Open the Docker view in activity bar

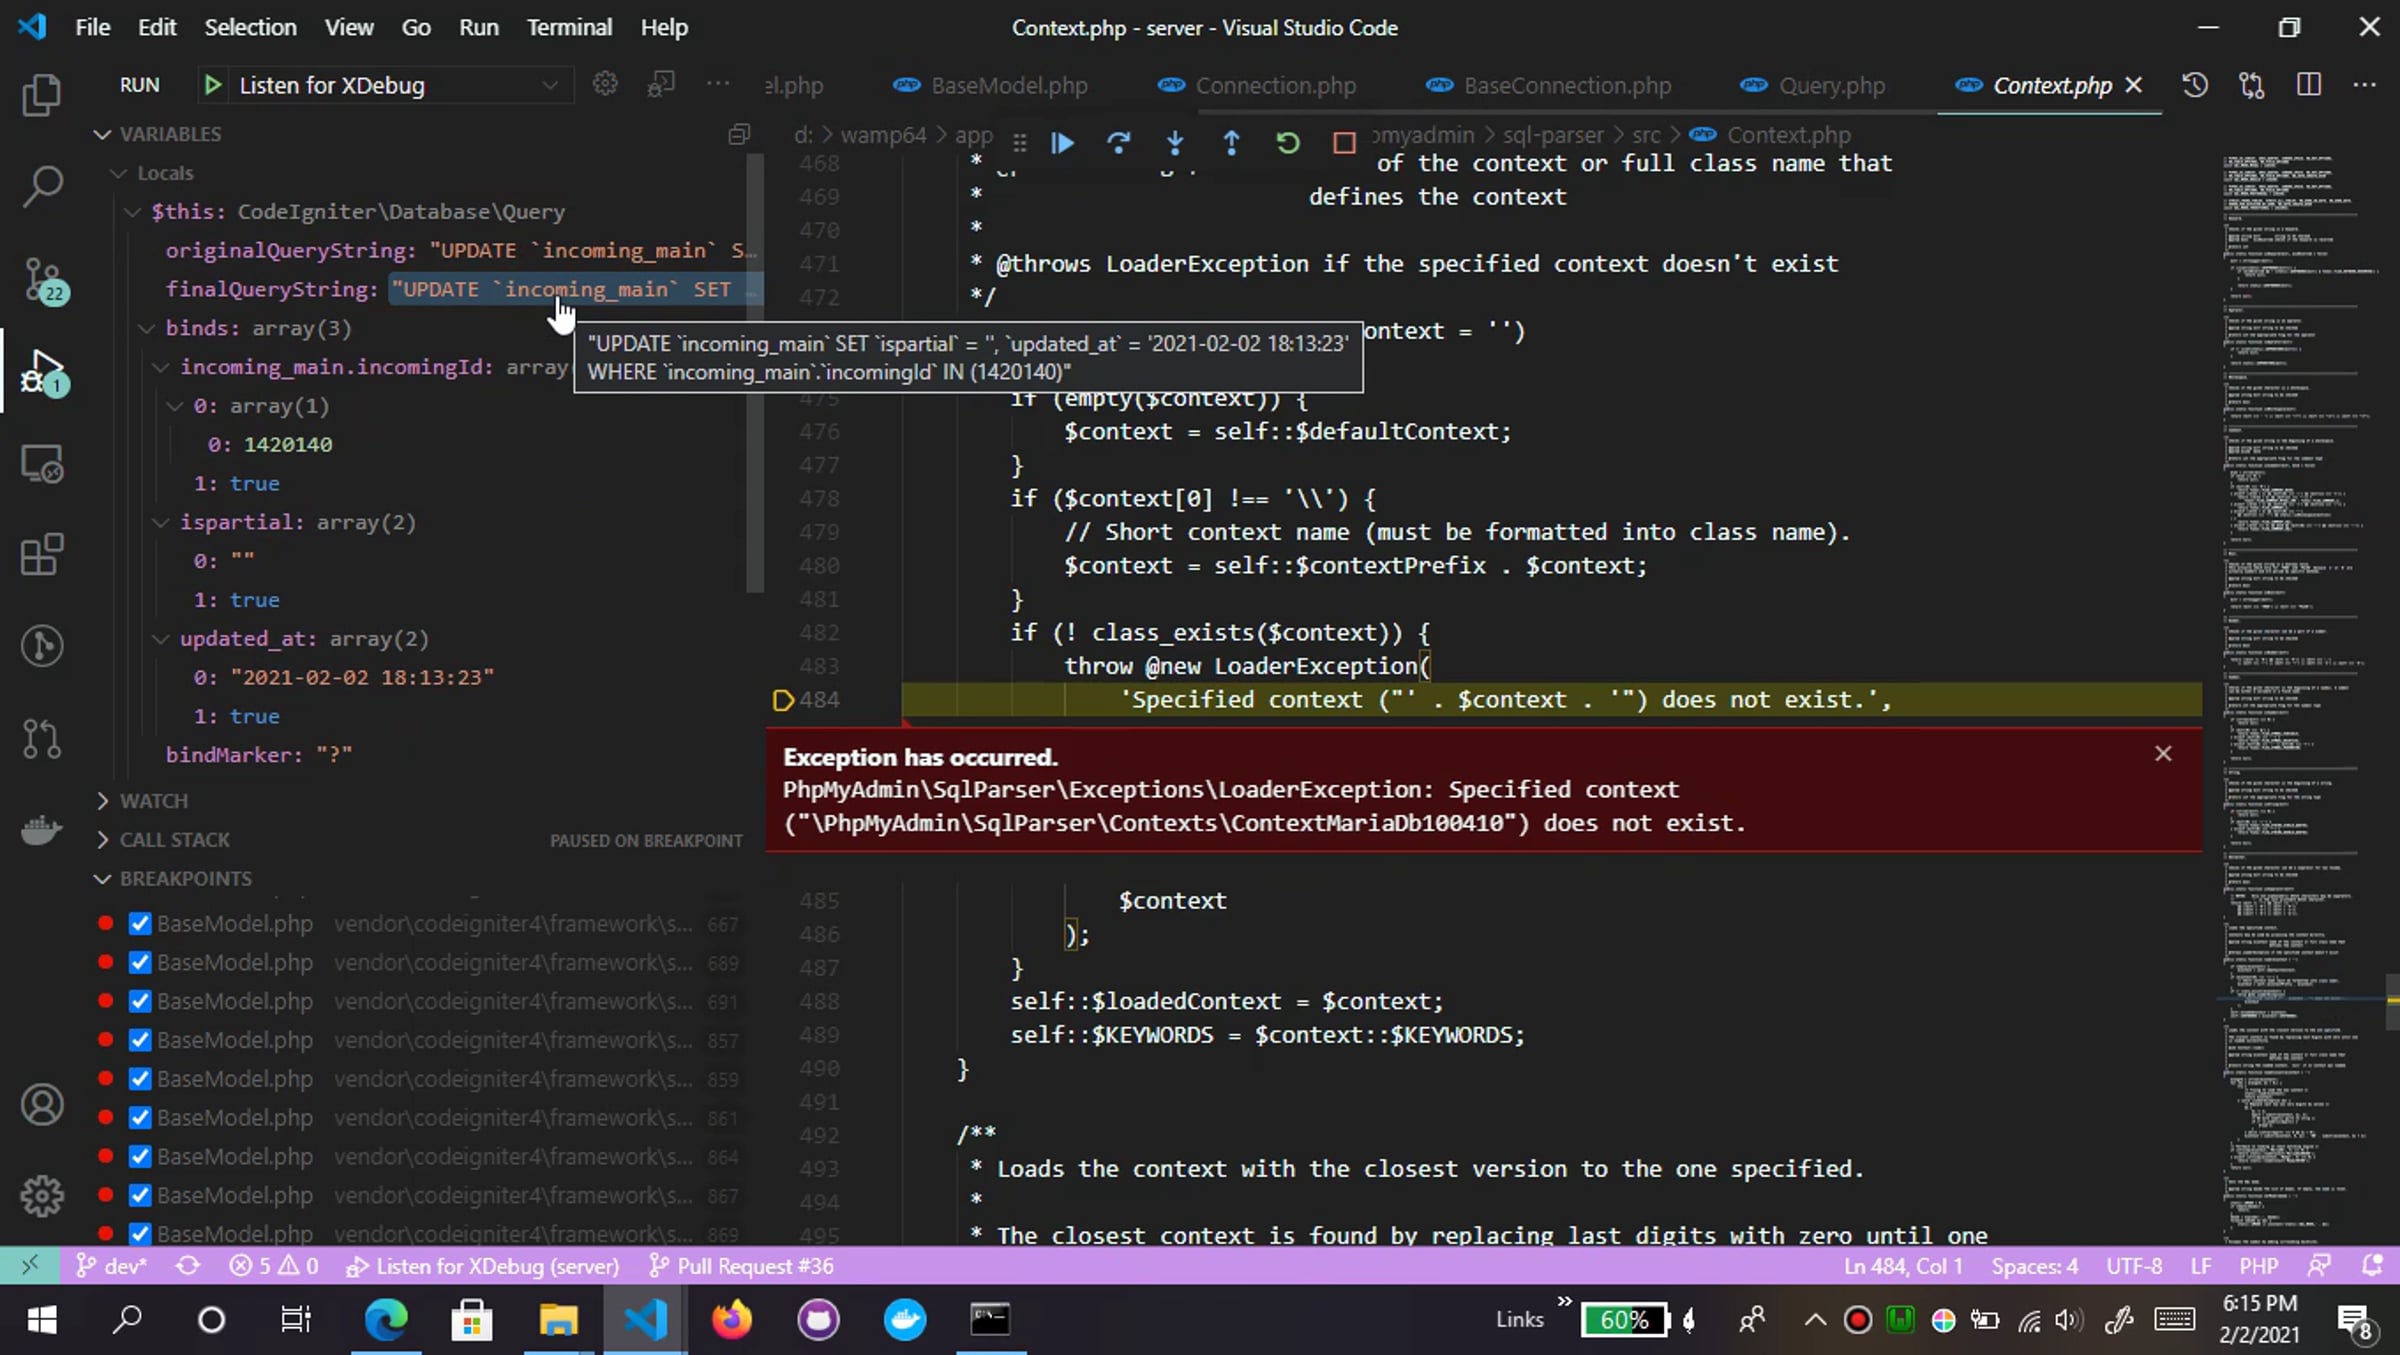point(42,829)
